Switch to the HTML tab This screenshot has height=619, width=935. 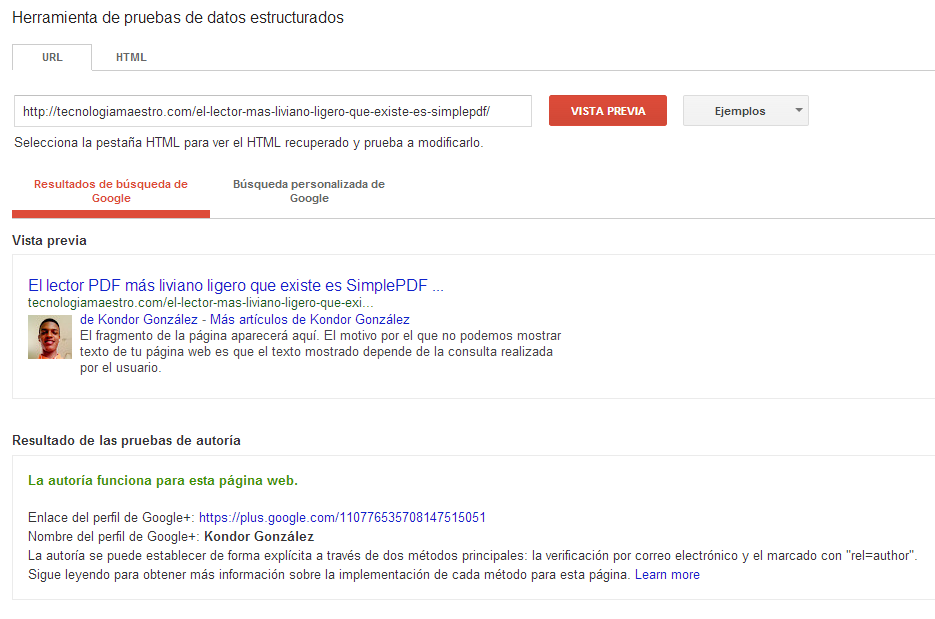click(x=131, y=57)
